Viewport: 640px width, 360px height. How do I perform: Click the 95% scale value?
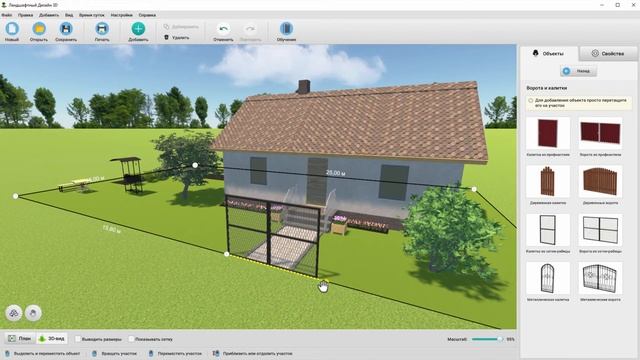pos(510,339)
